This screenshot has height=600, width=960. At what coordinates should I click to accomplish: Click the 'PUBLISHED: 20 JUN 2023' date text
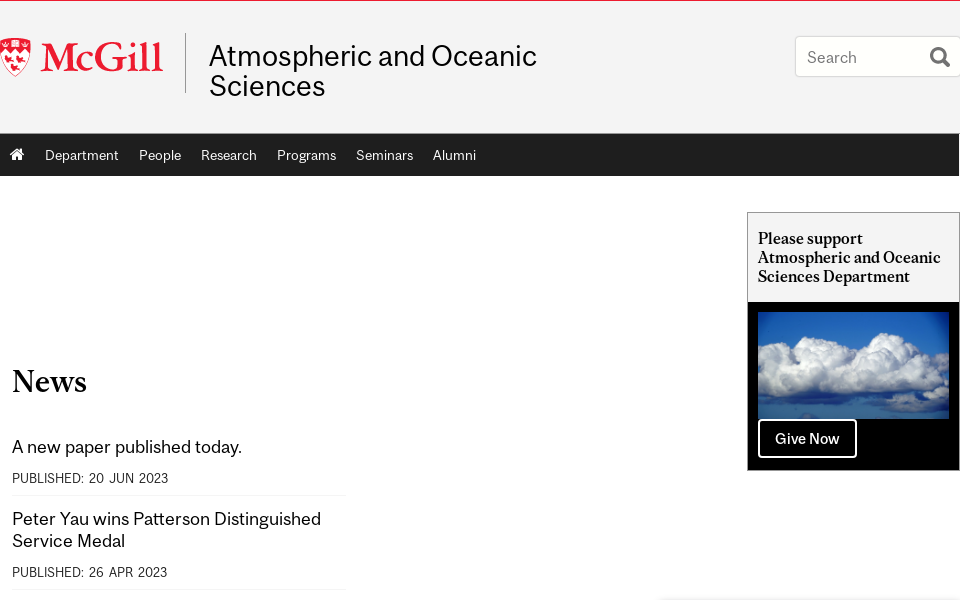90,478
